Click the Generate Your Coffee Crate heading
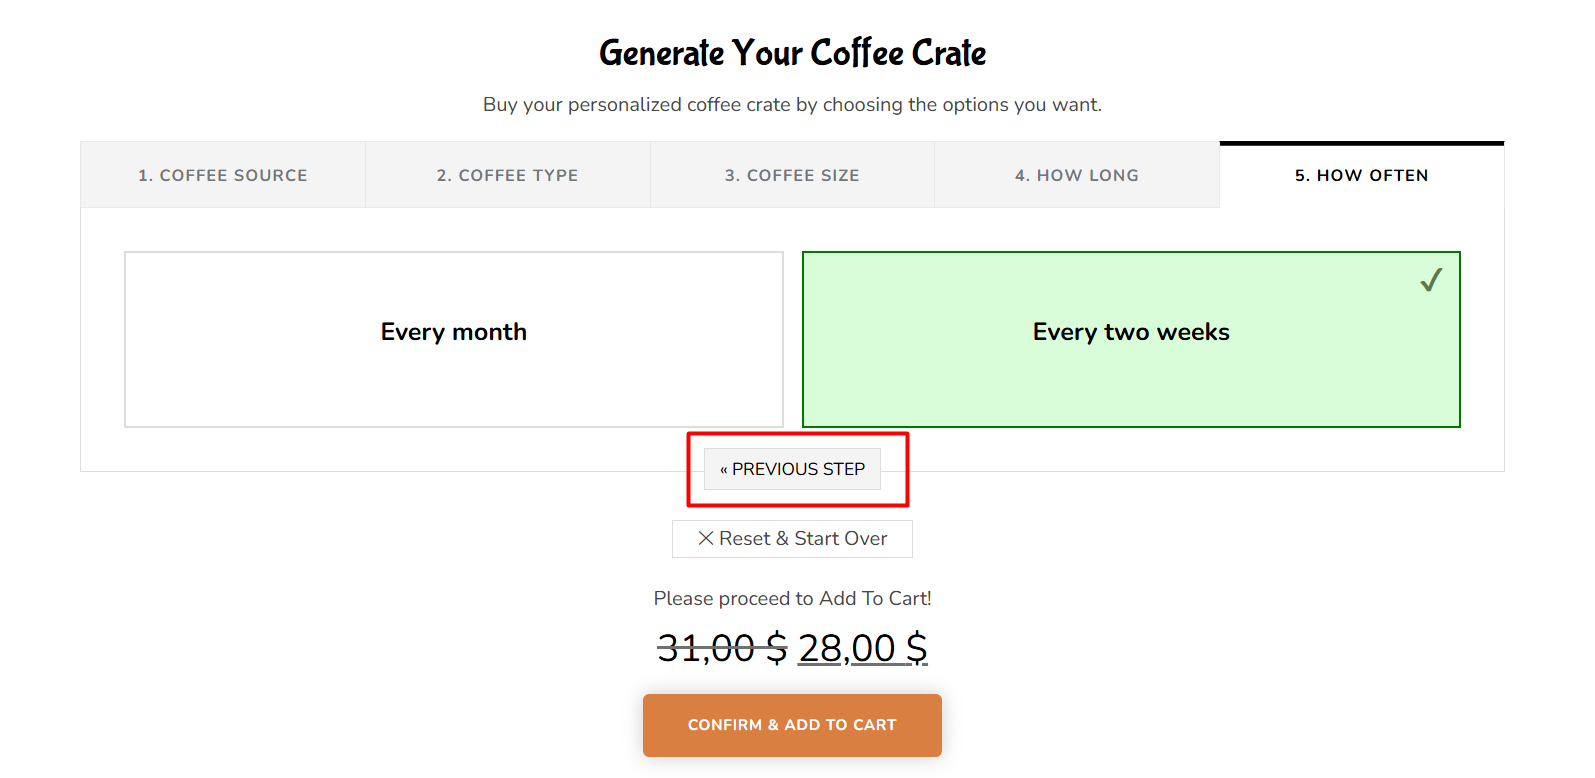Image resolution: width=1595 pixels, height=778 pixels. [x=793, y=53]
